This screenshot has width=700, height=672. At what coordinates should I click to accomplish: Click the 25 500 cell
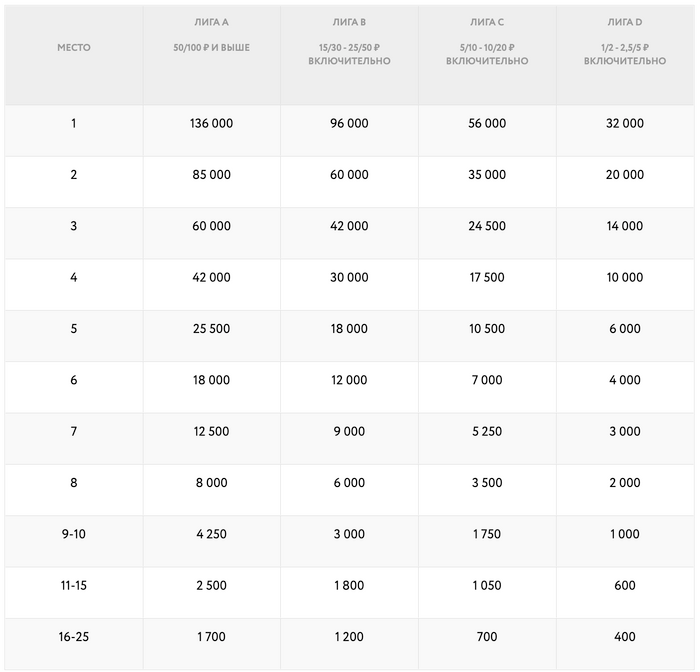tap(211, 329)
